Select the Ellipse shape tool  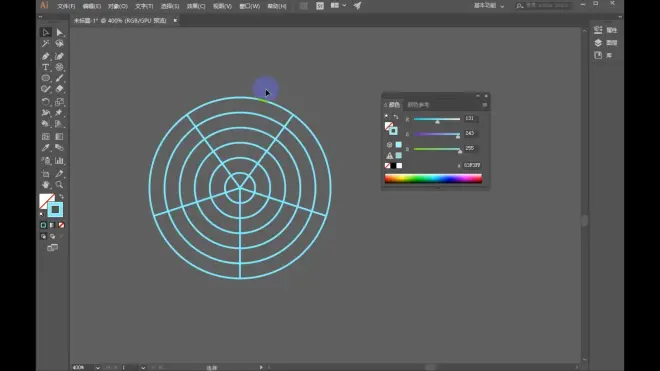(45, 78)
